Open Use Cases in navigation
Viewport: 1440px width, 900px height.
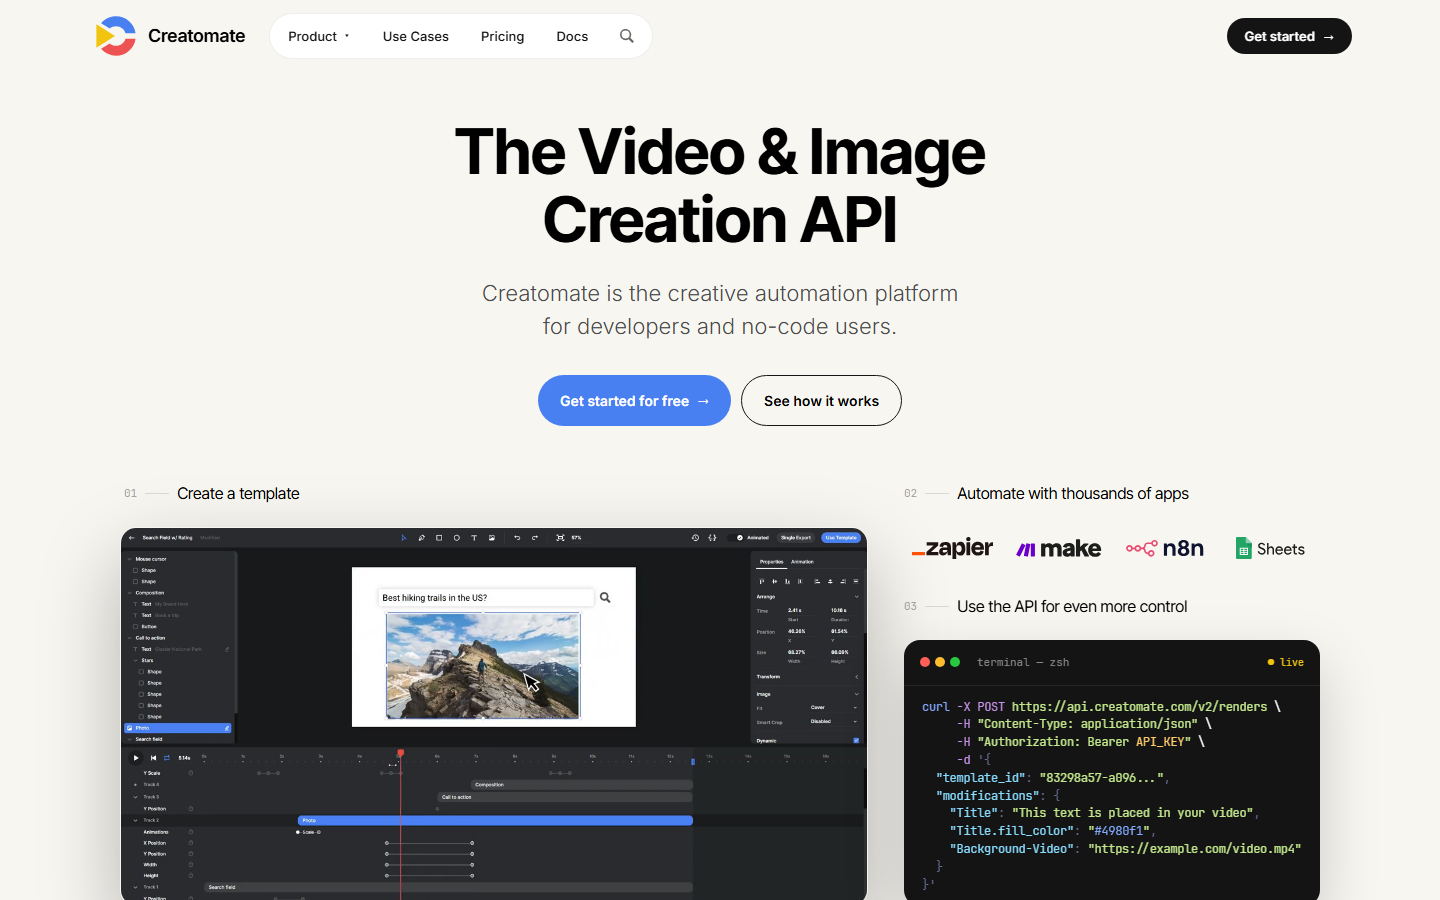coord(416,36)
